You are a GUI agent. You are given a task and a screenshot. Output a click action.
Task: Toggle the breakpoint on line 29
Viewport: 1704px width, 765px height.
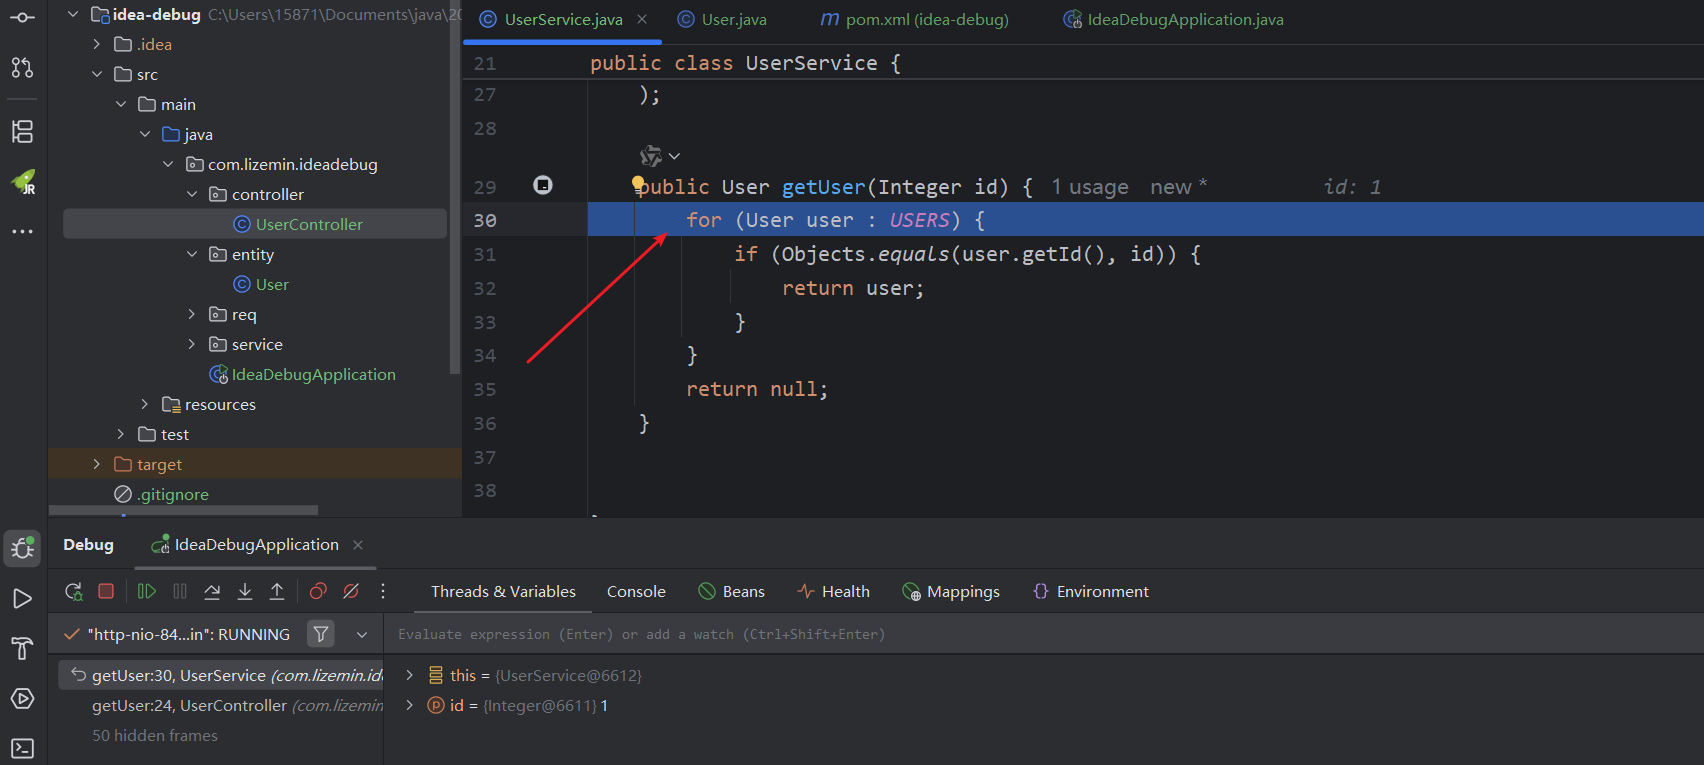click(543, 185)
